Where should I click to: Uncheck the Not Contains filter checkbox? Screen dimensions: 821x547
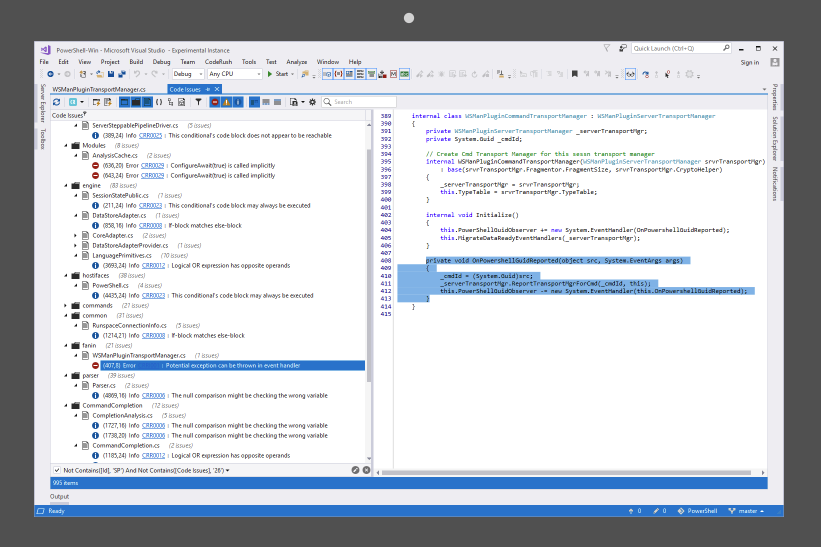click(57, 470)
